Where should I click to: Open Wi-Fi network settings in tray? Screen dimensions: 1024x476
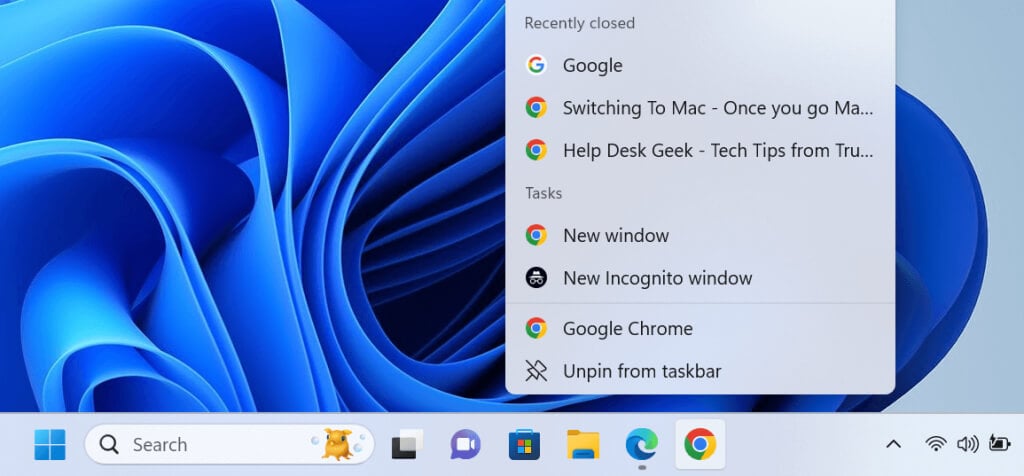(x=936, y=445)
